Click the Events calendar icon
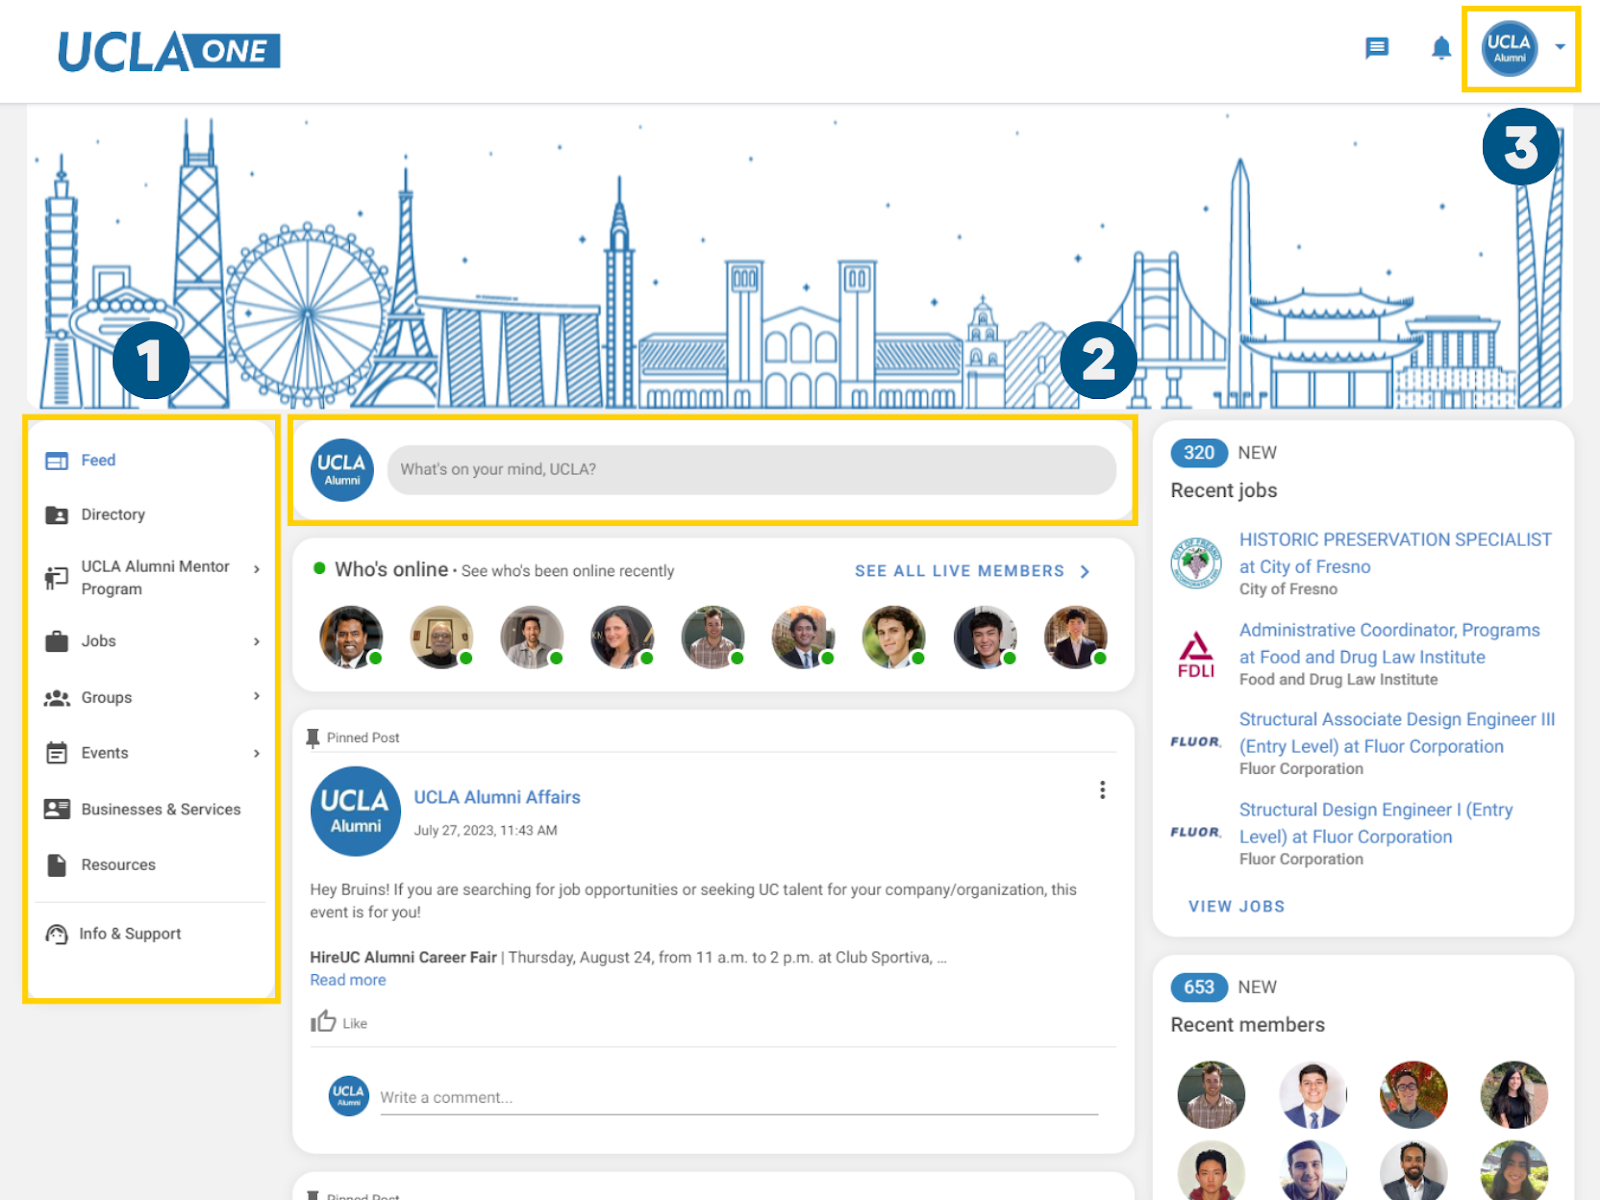Viewport: 1600px width, 1200px height. tap(57, 753)
